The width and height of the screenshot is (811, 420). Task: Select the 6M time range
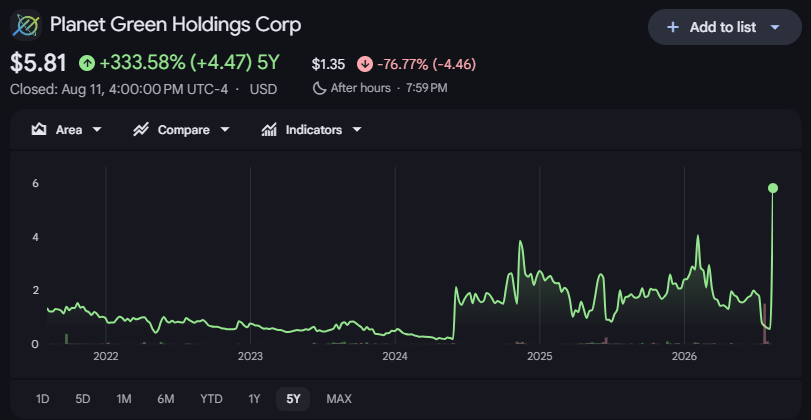coord(166,399)
